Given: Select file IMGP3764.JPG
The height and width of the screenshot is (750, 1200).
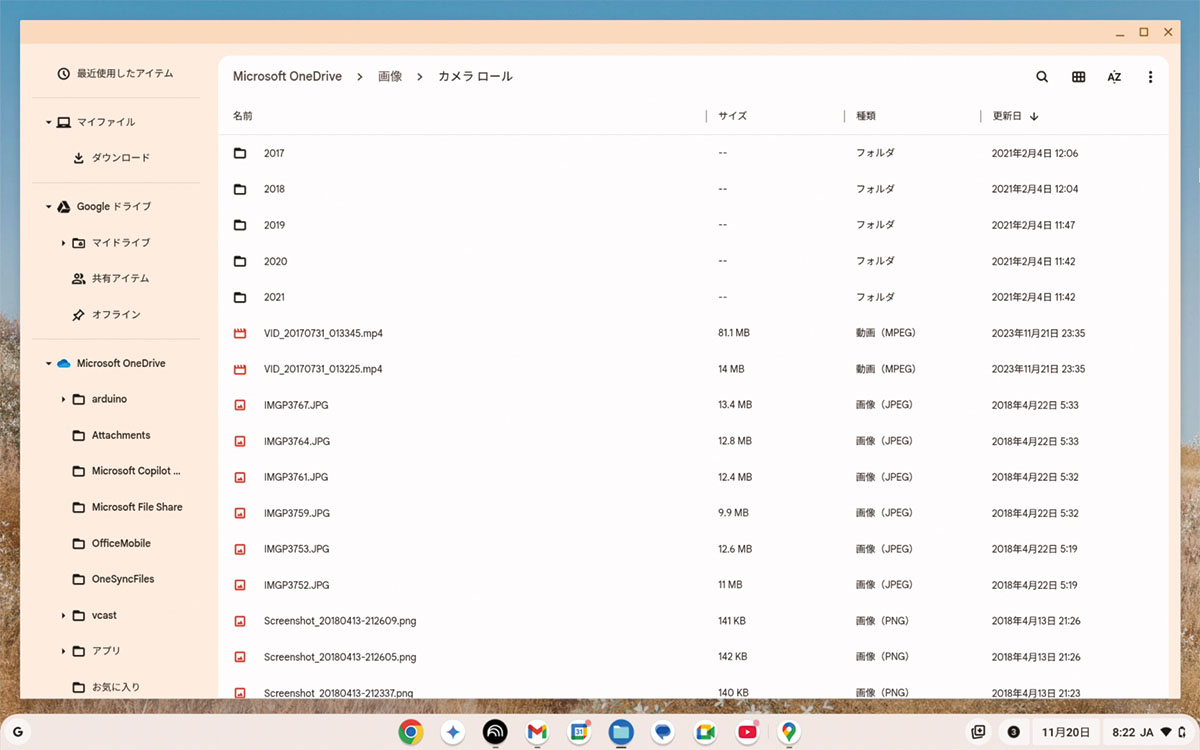Looking at the screenshot, I should 693,441.
